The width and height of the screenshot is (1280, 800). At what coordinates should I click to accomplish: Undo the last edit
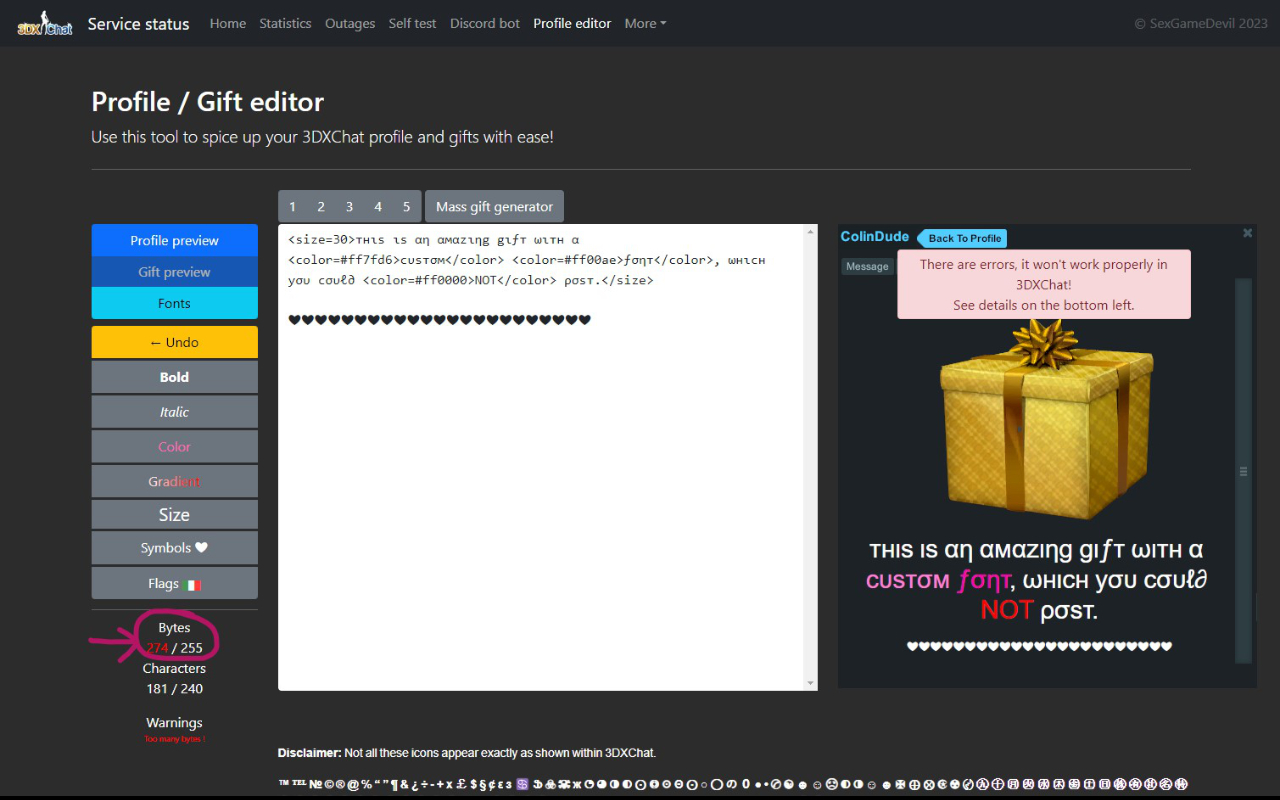(x=174, y=341)
